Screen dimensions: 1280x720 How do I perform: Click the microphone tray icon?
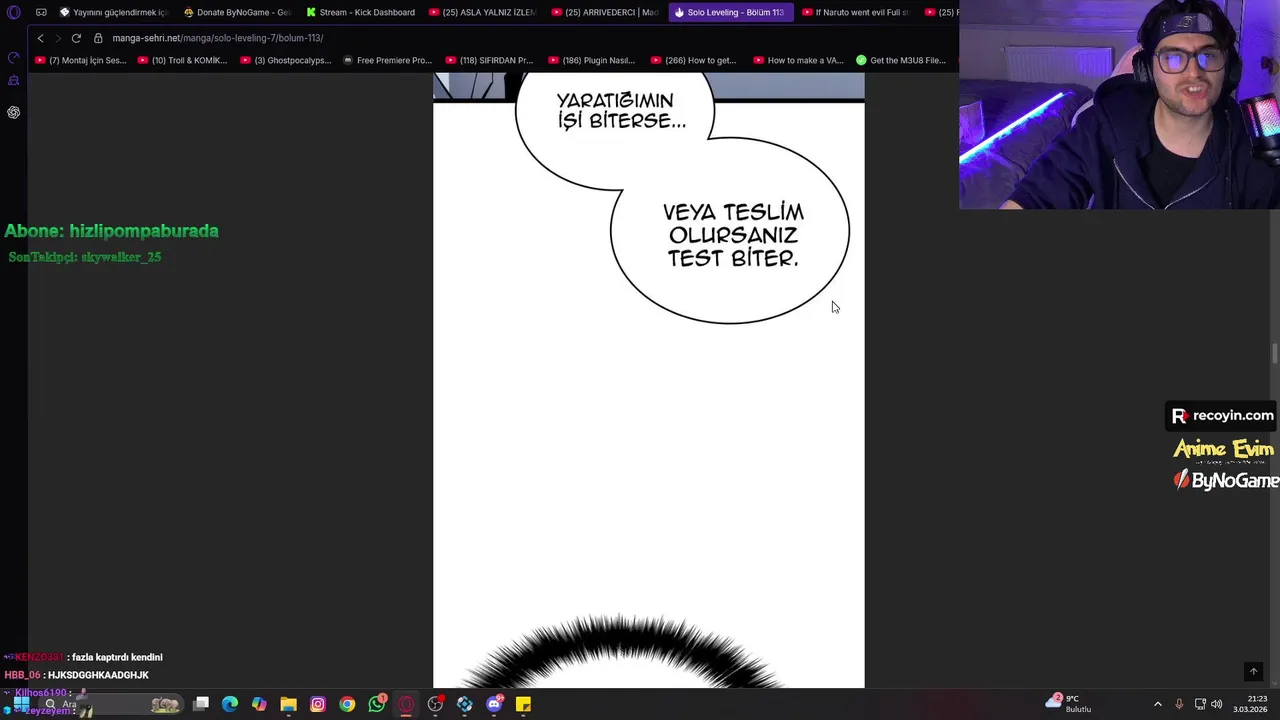1179,704
